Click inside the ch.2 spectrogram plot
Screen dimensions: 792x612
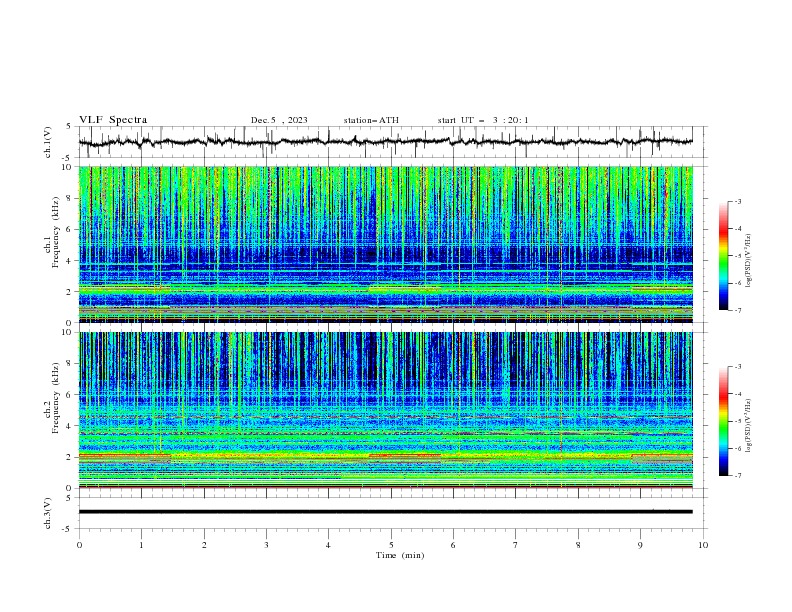click(x=385, y=410)
